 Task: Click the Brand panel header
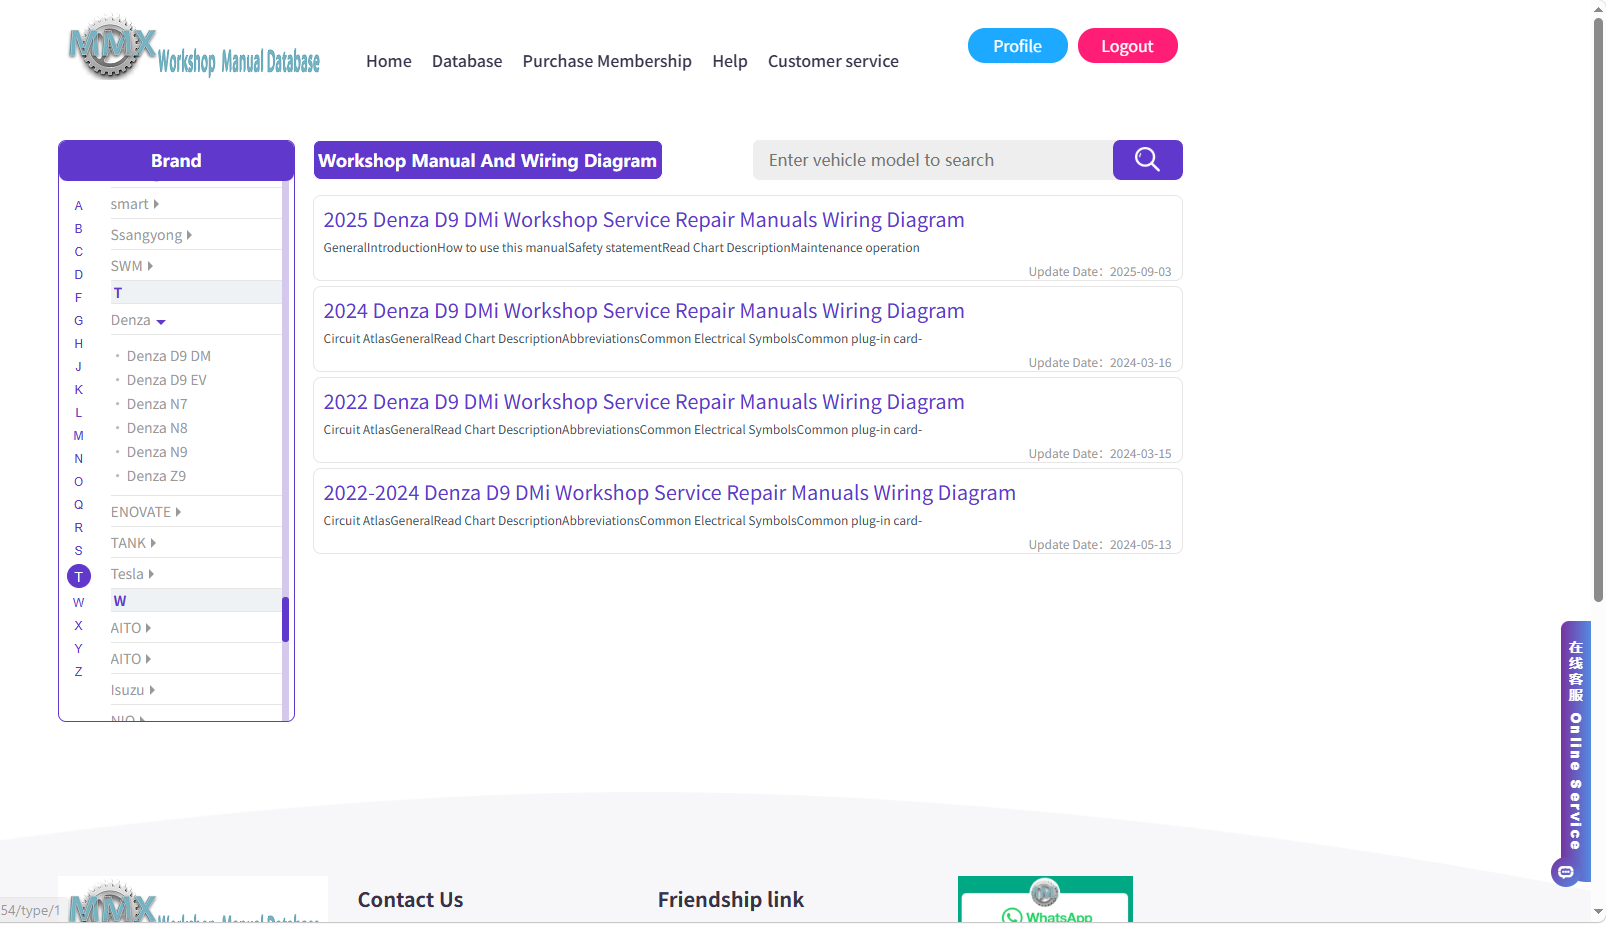tap(176, 160)
